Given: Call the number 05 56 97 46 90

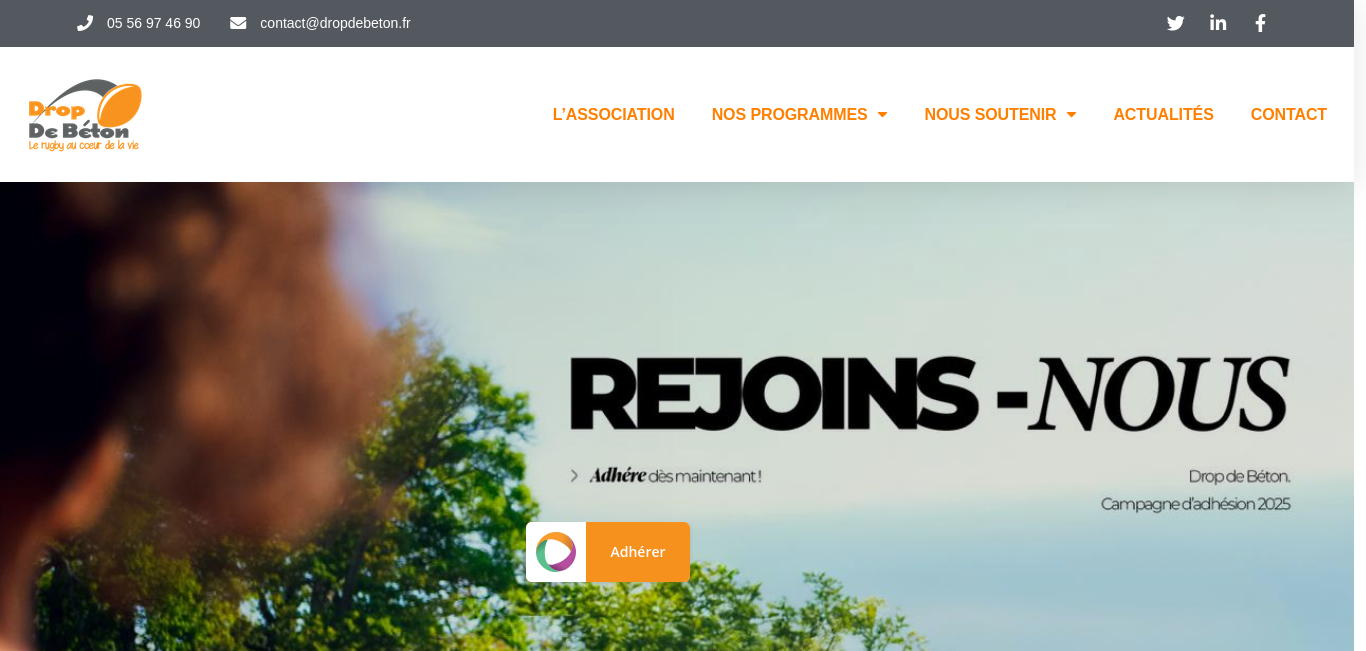Looking at the screenshot, I should point(153,23).
